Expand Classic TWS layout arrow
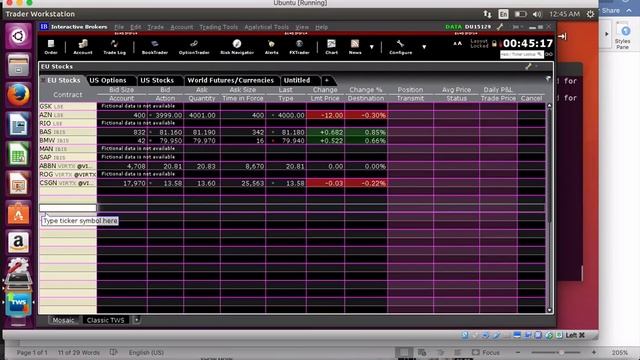The width and height of the screenshot is (640, 360). [x=136, y=320]
